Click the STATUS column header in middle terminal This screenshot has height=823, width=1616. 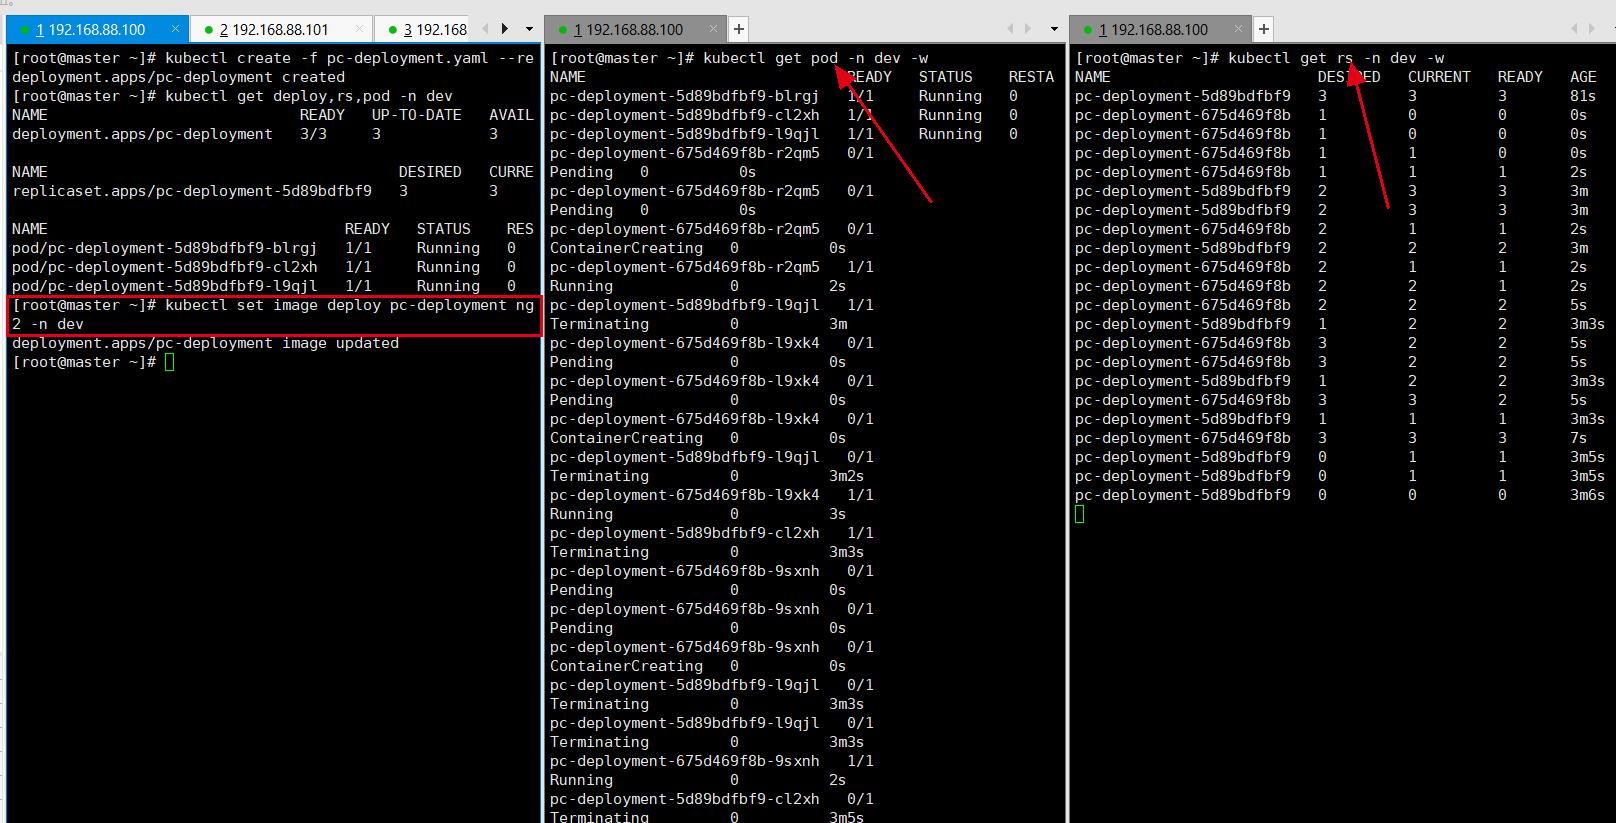[x=945, y=77]
